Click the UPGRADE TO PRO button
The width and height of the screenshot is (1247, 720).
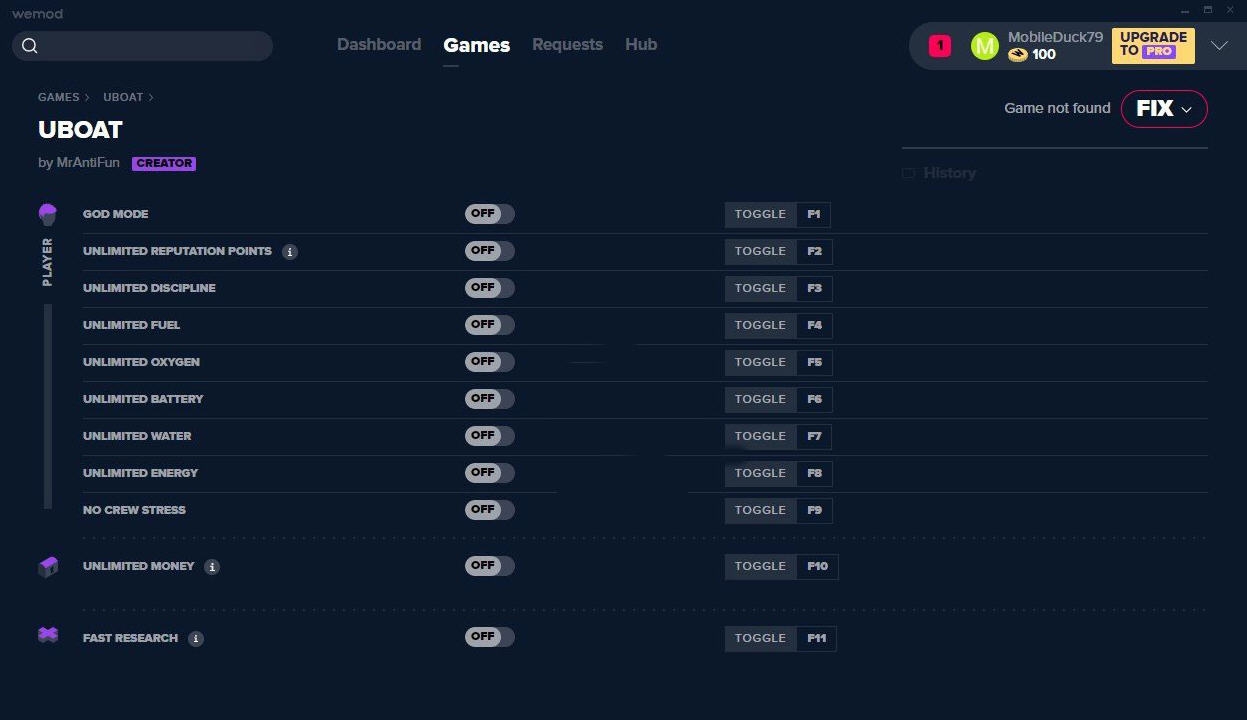[1152, 45]
